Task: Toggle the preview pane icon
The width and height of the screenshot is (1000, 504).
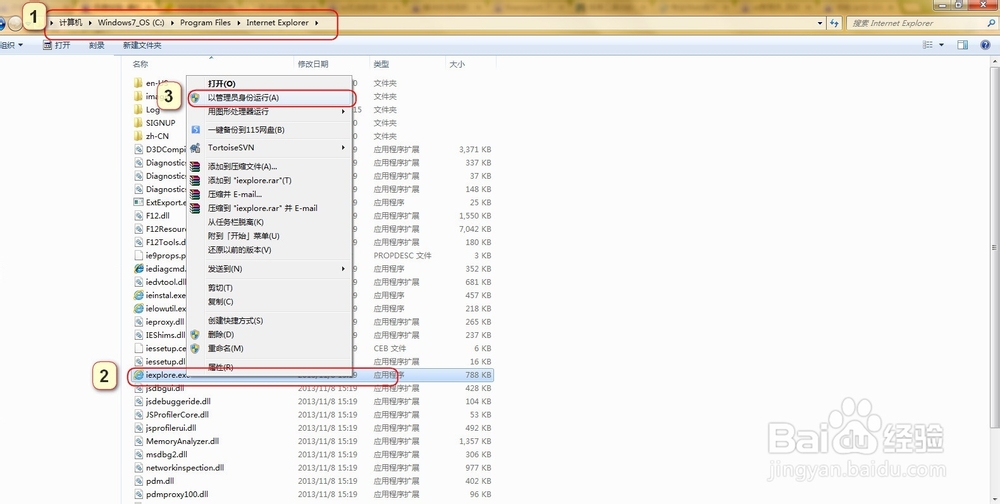Action: click(x=962, y=45)
